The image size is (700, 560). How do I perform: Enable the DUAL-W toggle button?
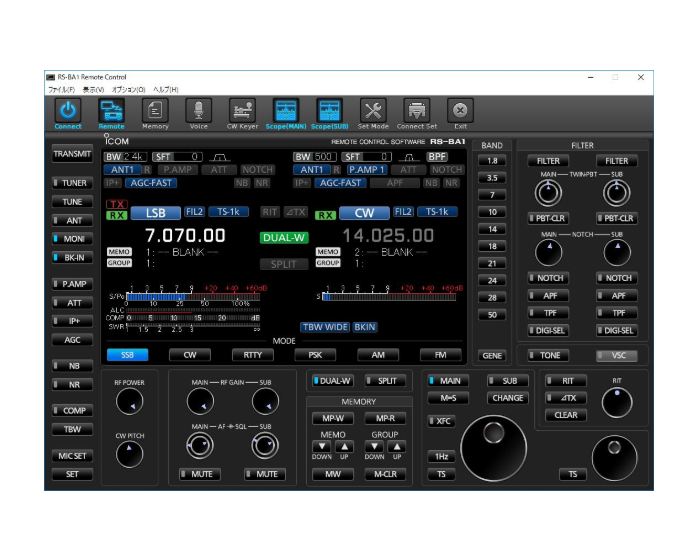333,381
